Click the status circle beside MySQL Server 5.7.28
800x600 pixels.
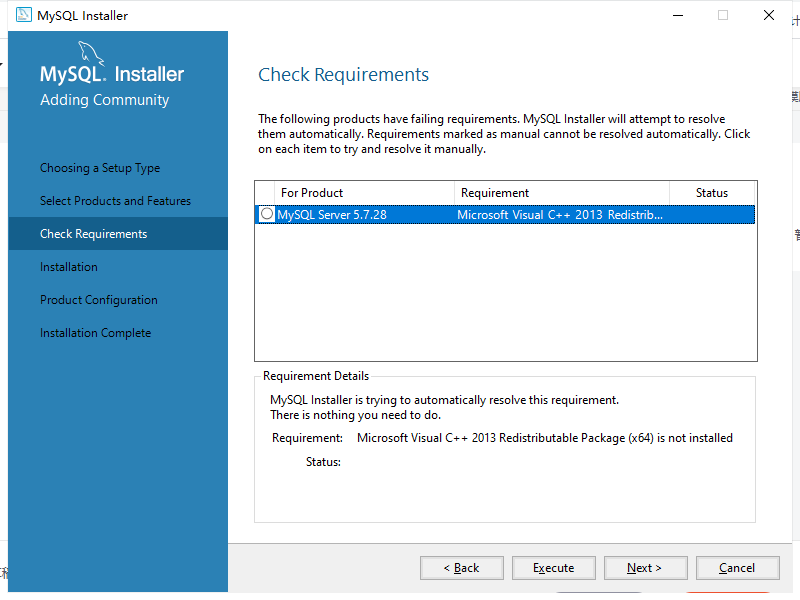(x=266, y=213)
